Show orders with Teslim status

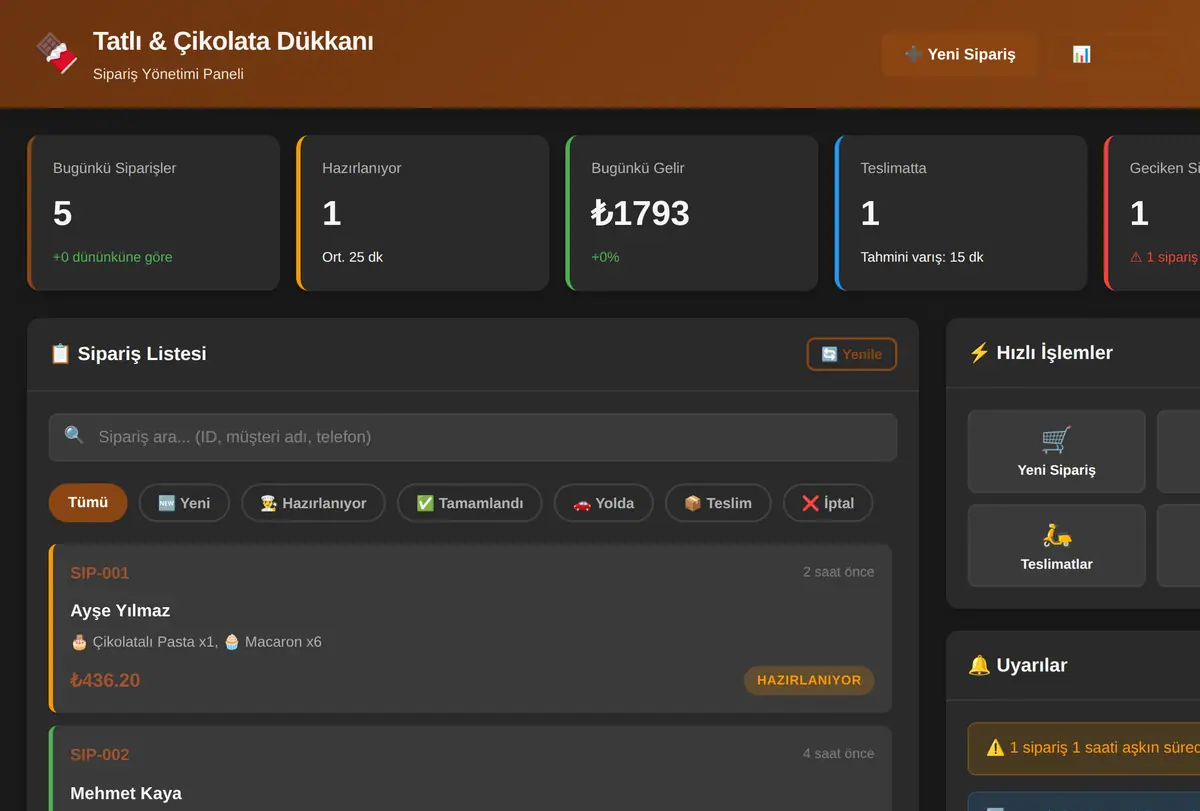click(718, 503)
